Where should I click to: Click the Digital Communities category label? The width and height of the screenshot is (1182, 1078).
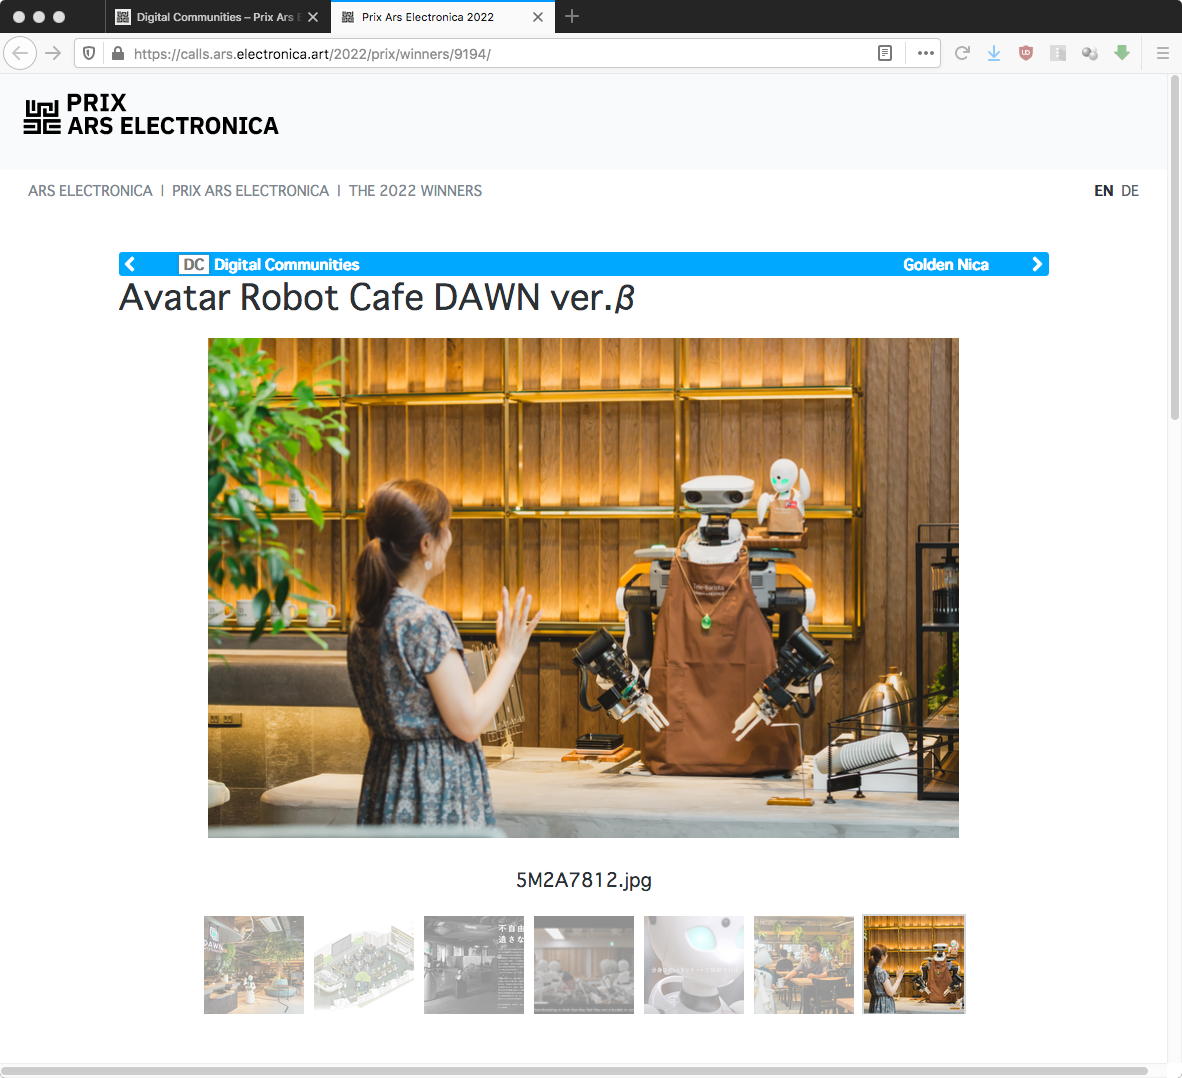286,265
